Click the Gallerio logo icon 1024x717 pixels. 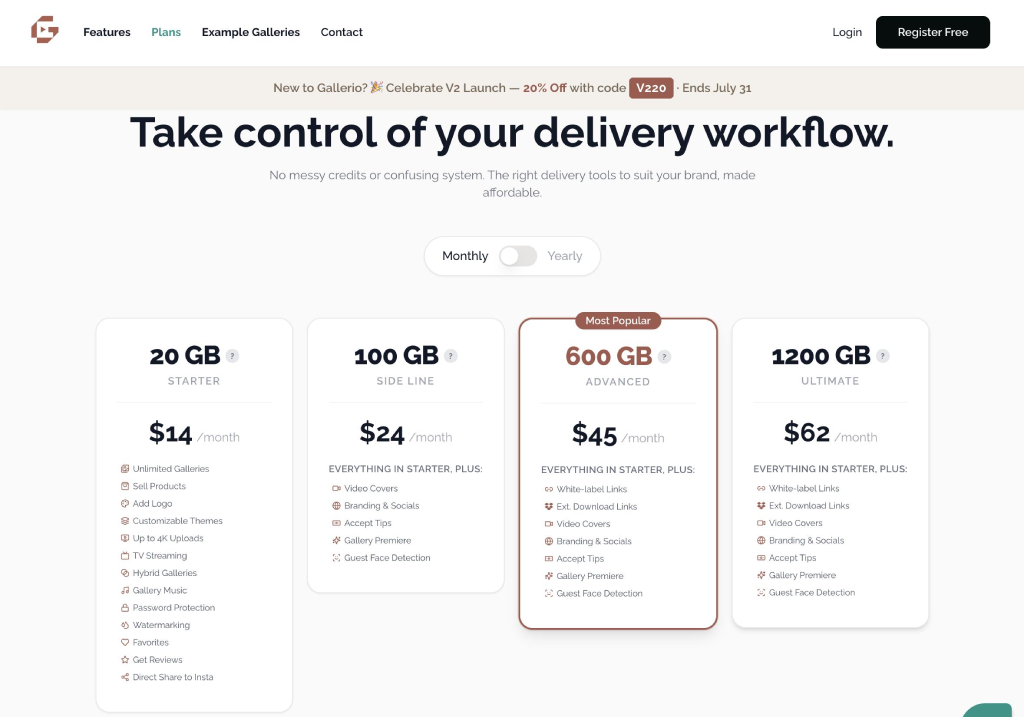tap(45, 30)
